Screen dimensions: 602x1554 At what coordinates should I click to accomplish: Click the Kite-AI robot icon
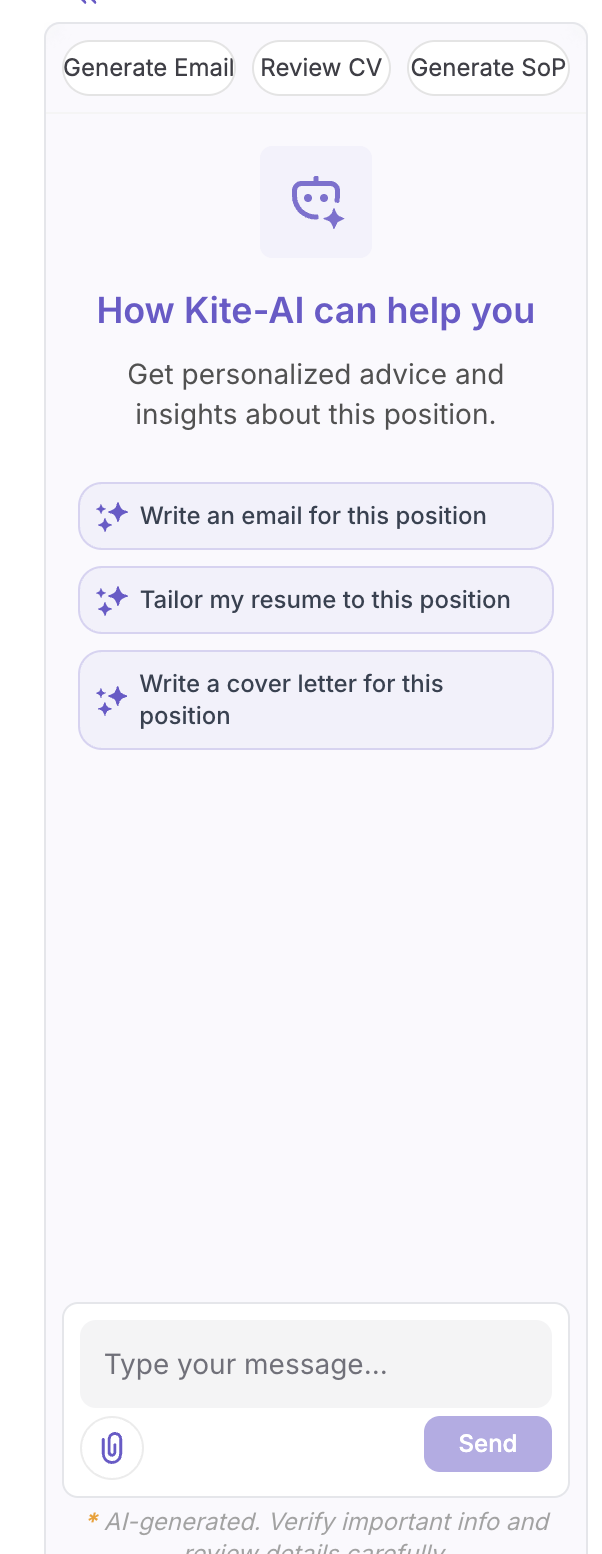point(315,200)
